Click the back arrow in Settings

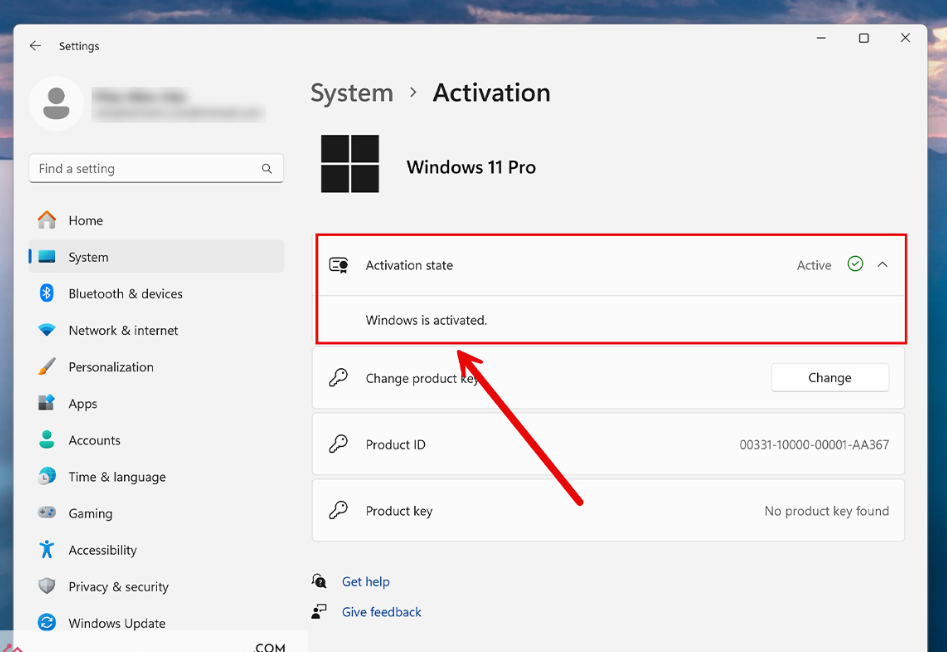point(35,46)
